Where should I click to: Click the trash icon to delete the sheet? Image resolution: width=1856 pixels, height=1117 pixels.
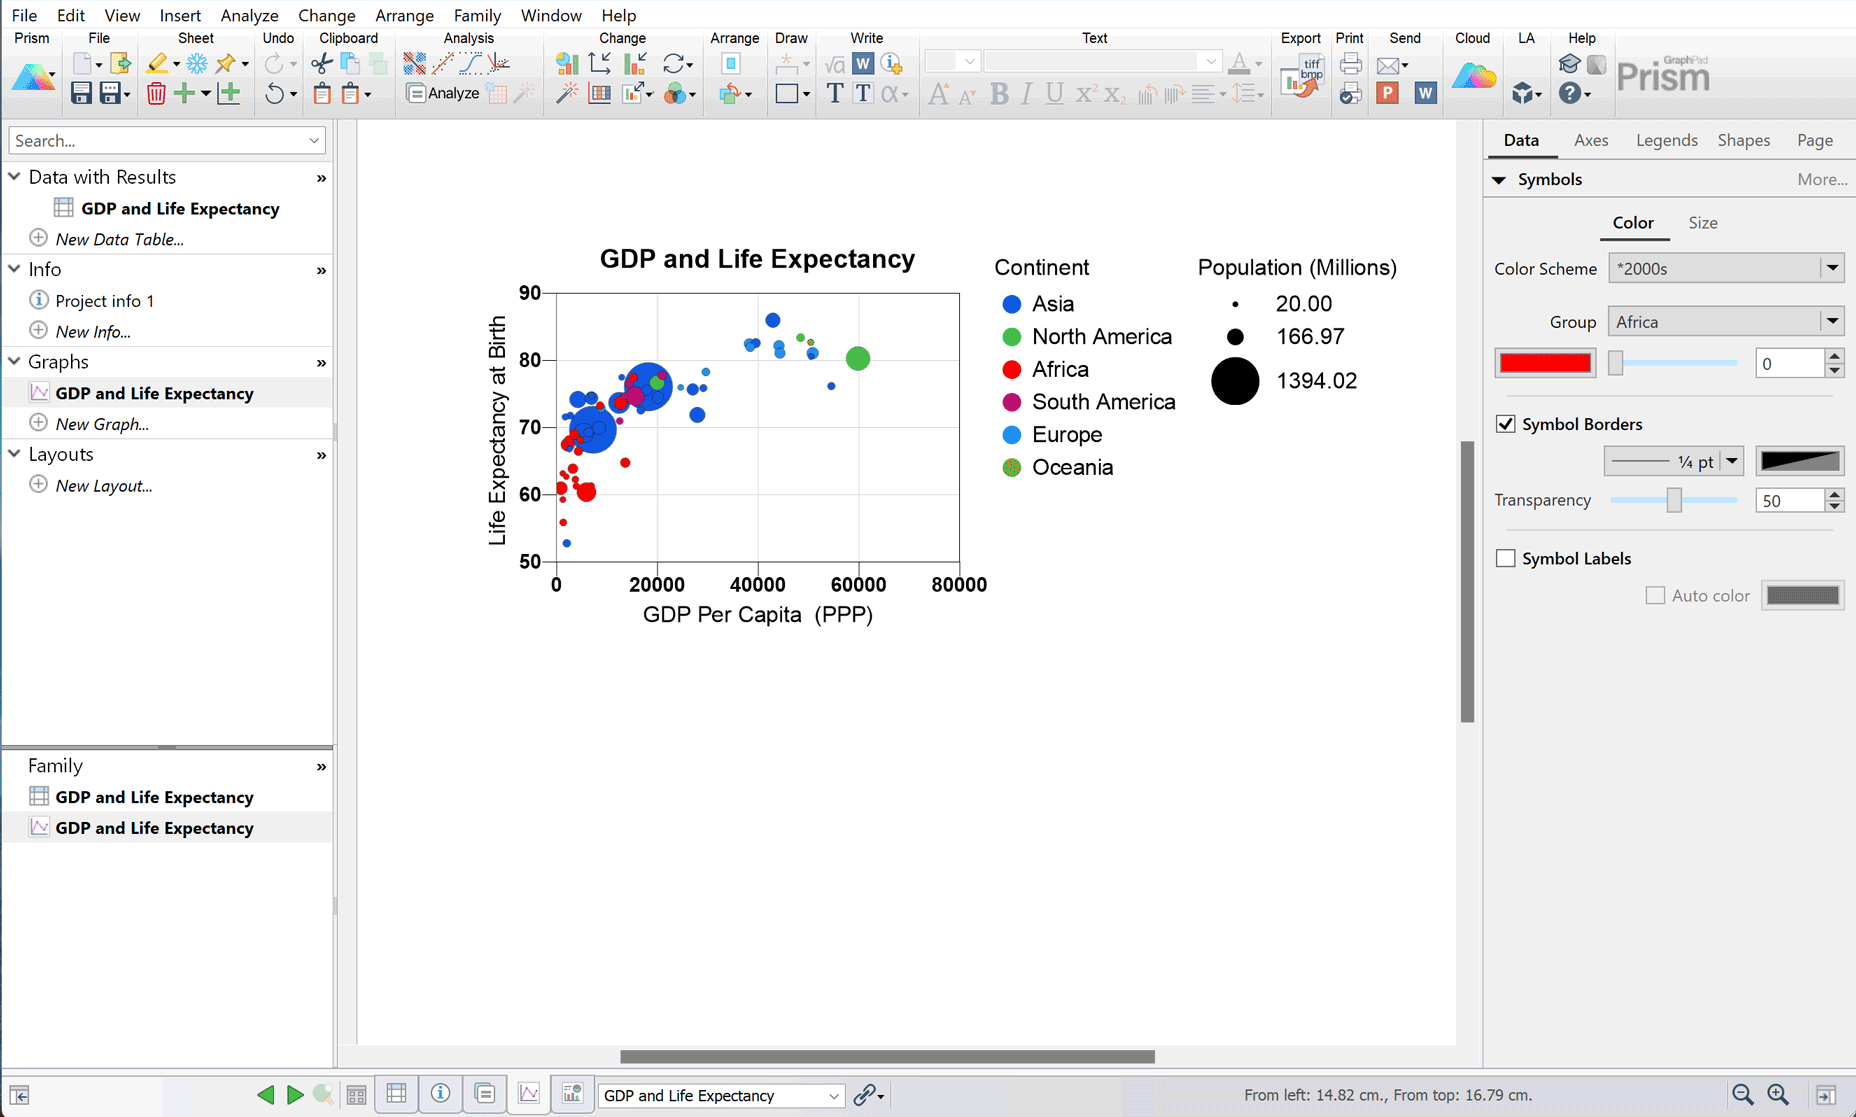pyautogui.click(x=156, y=93)
